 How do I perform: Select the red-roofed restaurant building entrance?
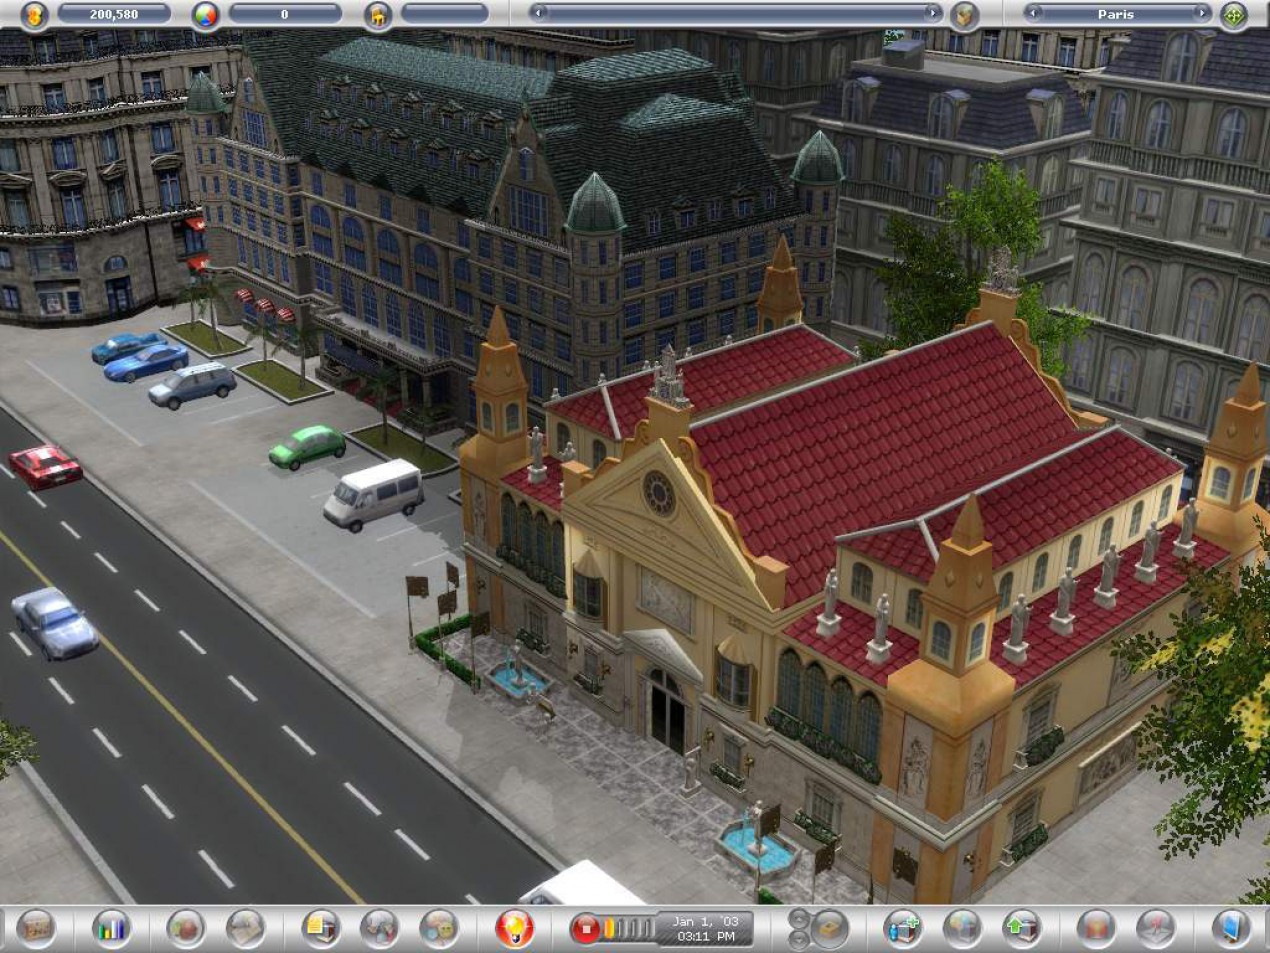[x=667, y=709]
